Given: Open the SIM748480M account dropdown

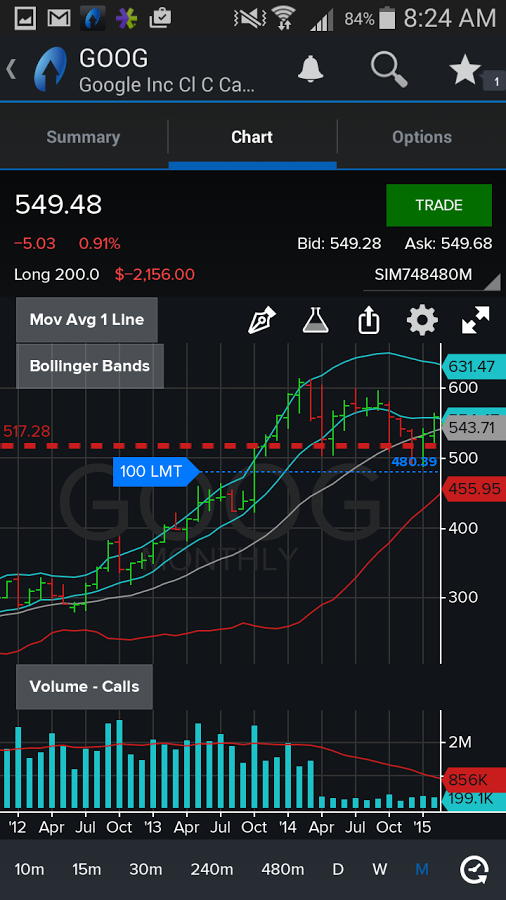Looking at the screenshot, I should point(432,275).
